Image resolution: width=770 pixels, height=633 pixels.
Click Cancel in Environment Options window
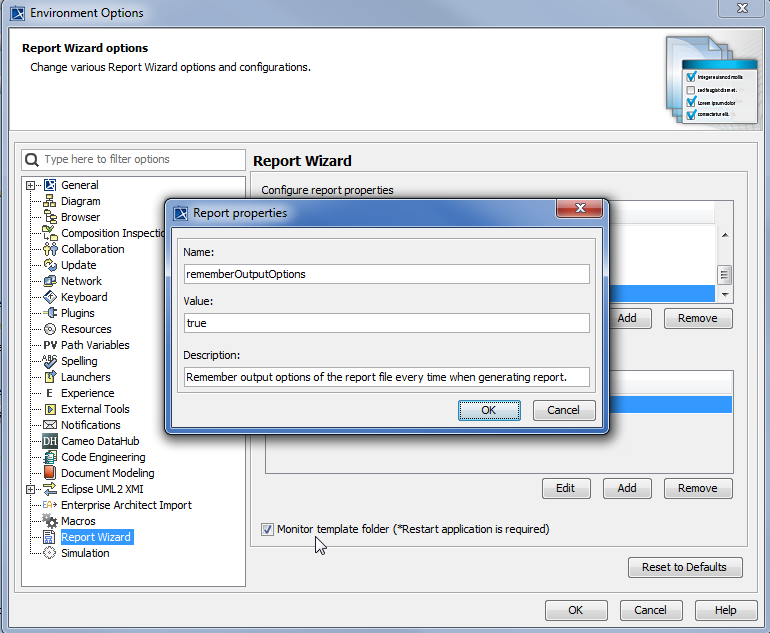pyautogui.click(x=651, y=610)
